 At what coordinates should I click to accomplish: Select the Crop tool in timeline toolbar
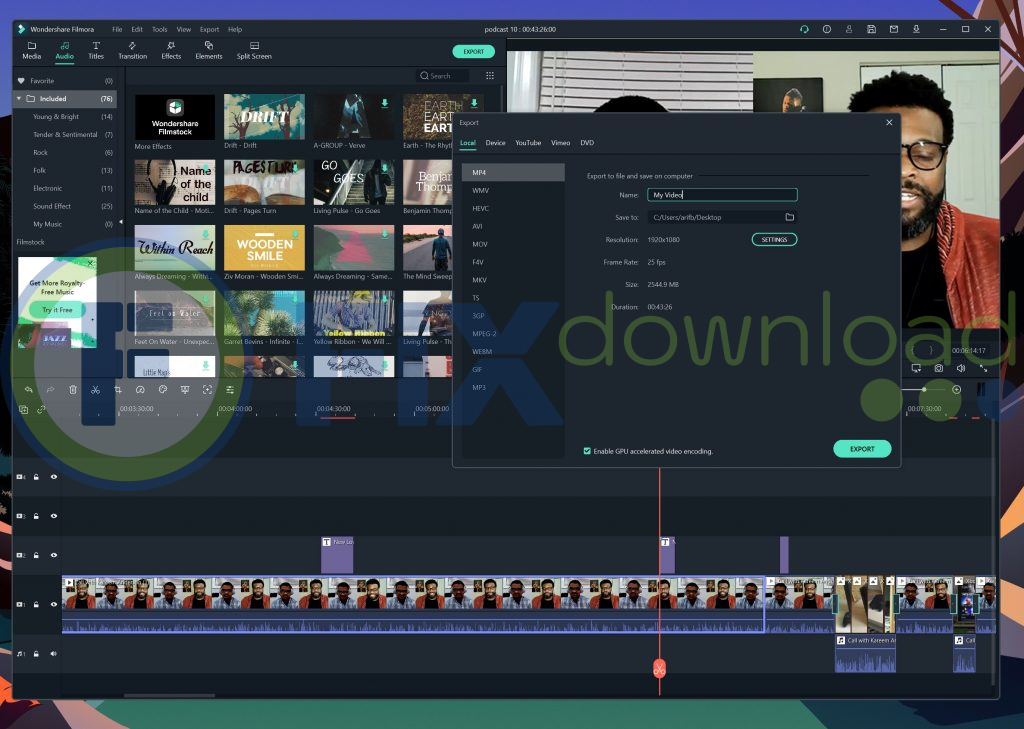pos(118,389)
